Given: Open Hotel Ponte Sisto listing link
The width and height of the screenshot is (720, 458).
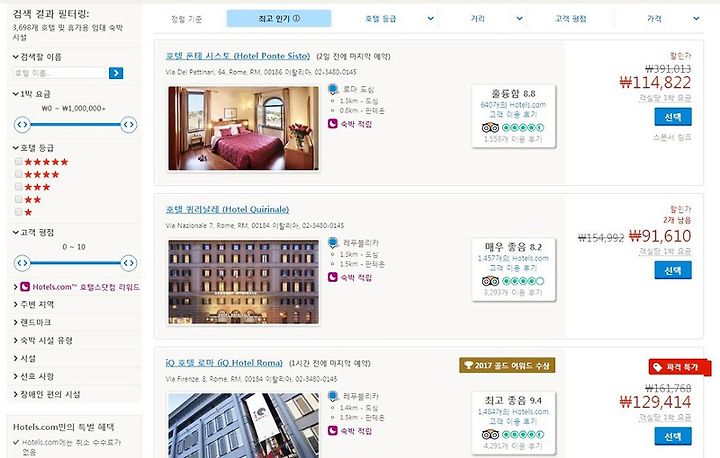Looking at the screenshot, I should click(237, 56).
